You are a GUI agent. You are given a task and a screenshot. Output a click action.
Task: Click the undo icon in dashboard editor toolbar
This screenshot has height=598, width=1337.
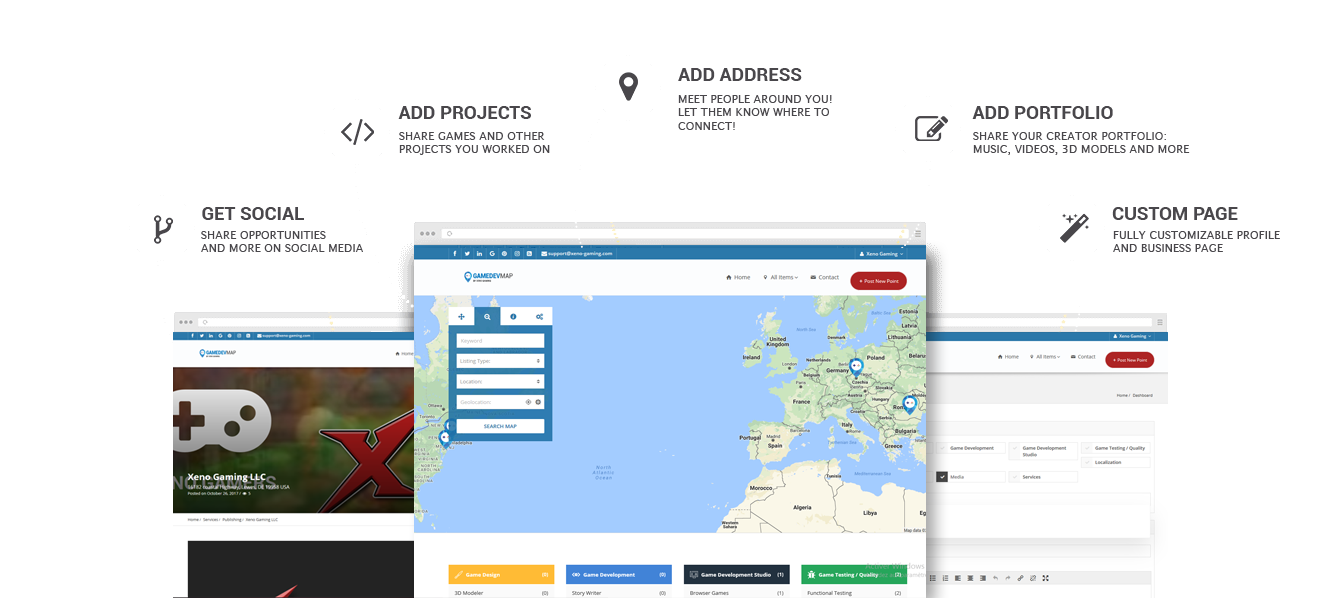(995, 578)
